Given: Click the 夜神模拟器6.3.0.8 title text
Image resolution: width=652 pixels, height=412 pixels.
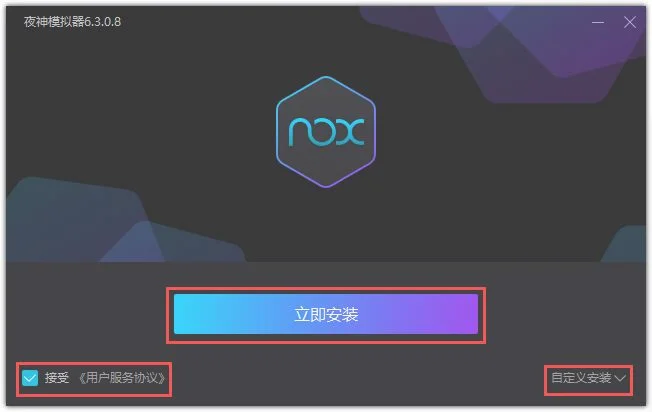Looking at the screenshot, I should (72, 22).
